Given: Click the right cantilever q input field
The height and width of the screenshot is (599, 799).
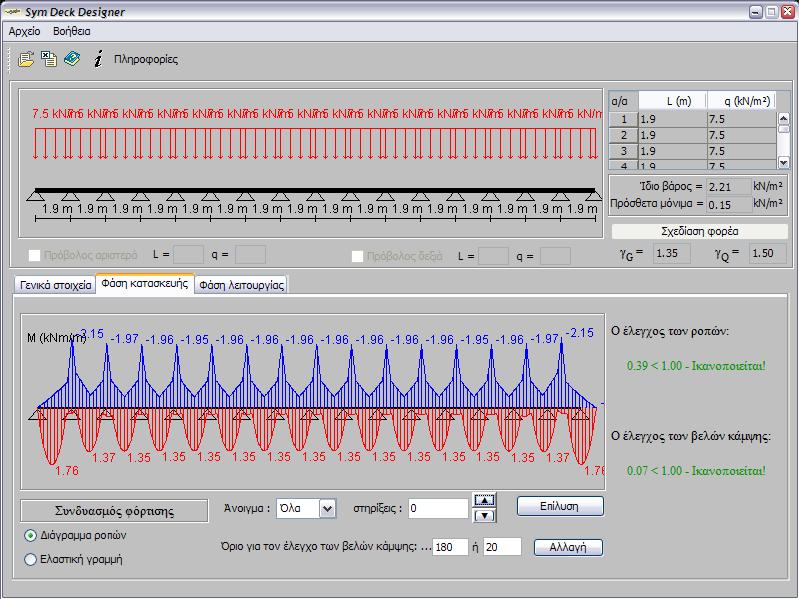Looking at the screenshot, I should pos(555,256).
